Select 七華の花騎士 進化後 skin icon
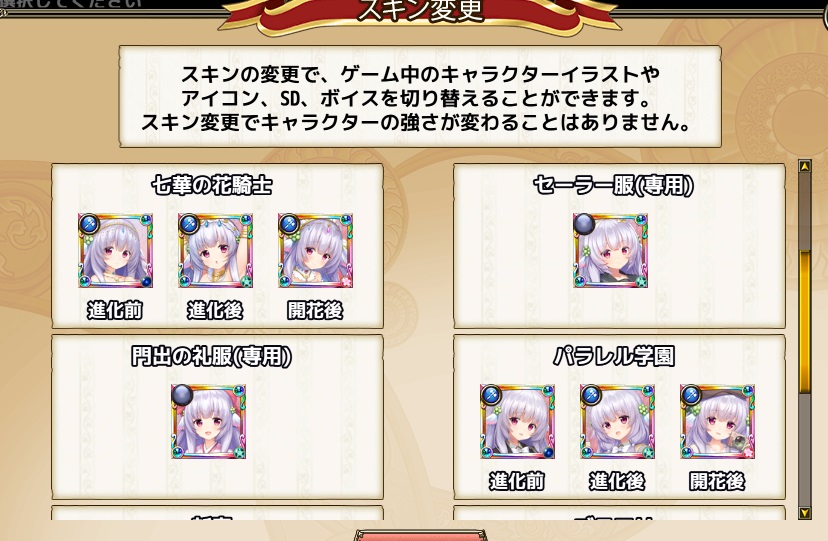This screenshot has width=828, height=541. click(215, 250)
